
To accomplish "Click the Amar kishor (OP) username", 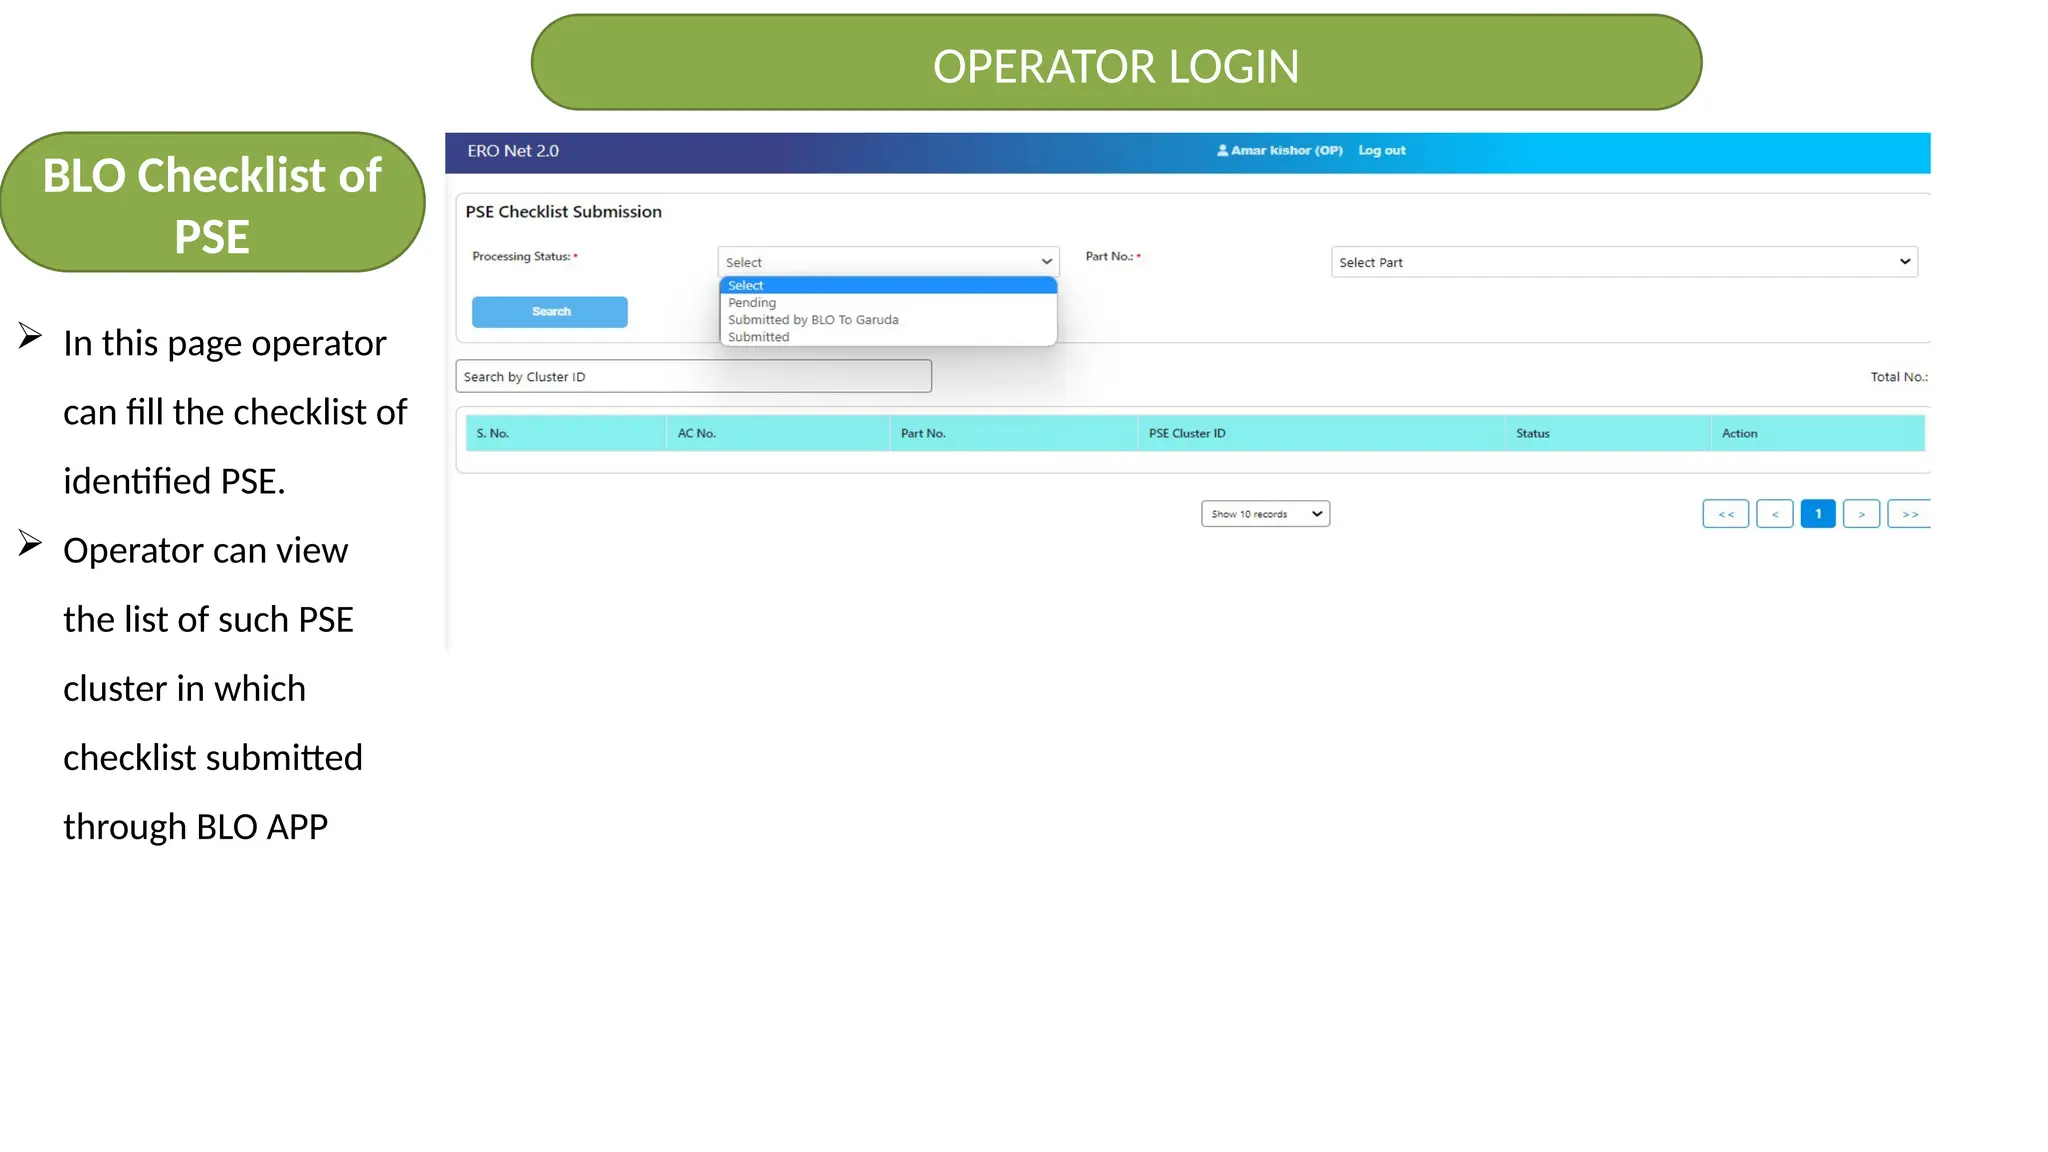I will pos(1286,151).
